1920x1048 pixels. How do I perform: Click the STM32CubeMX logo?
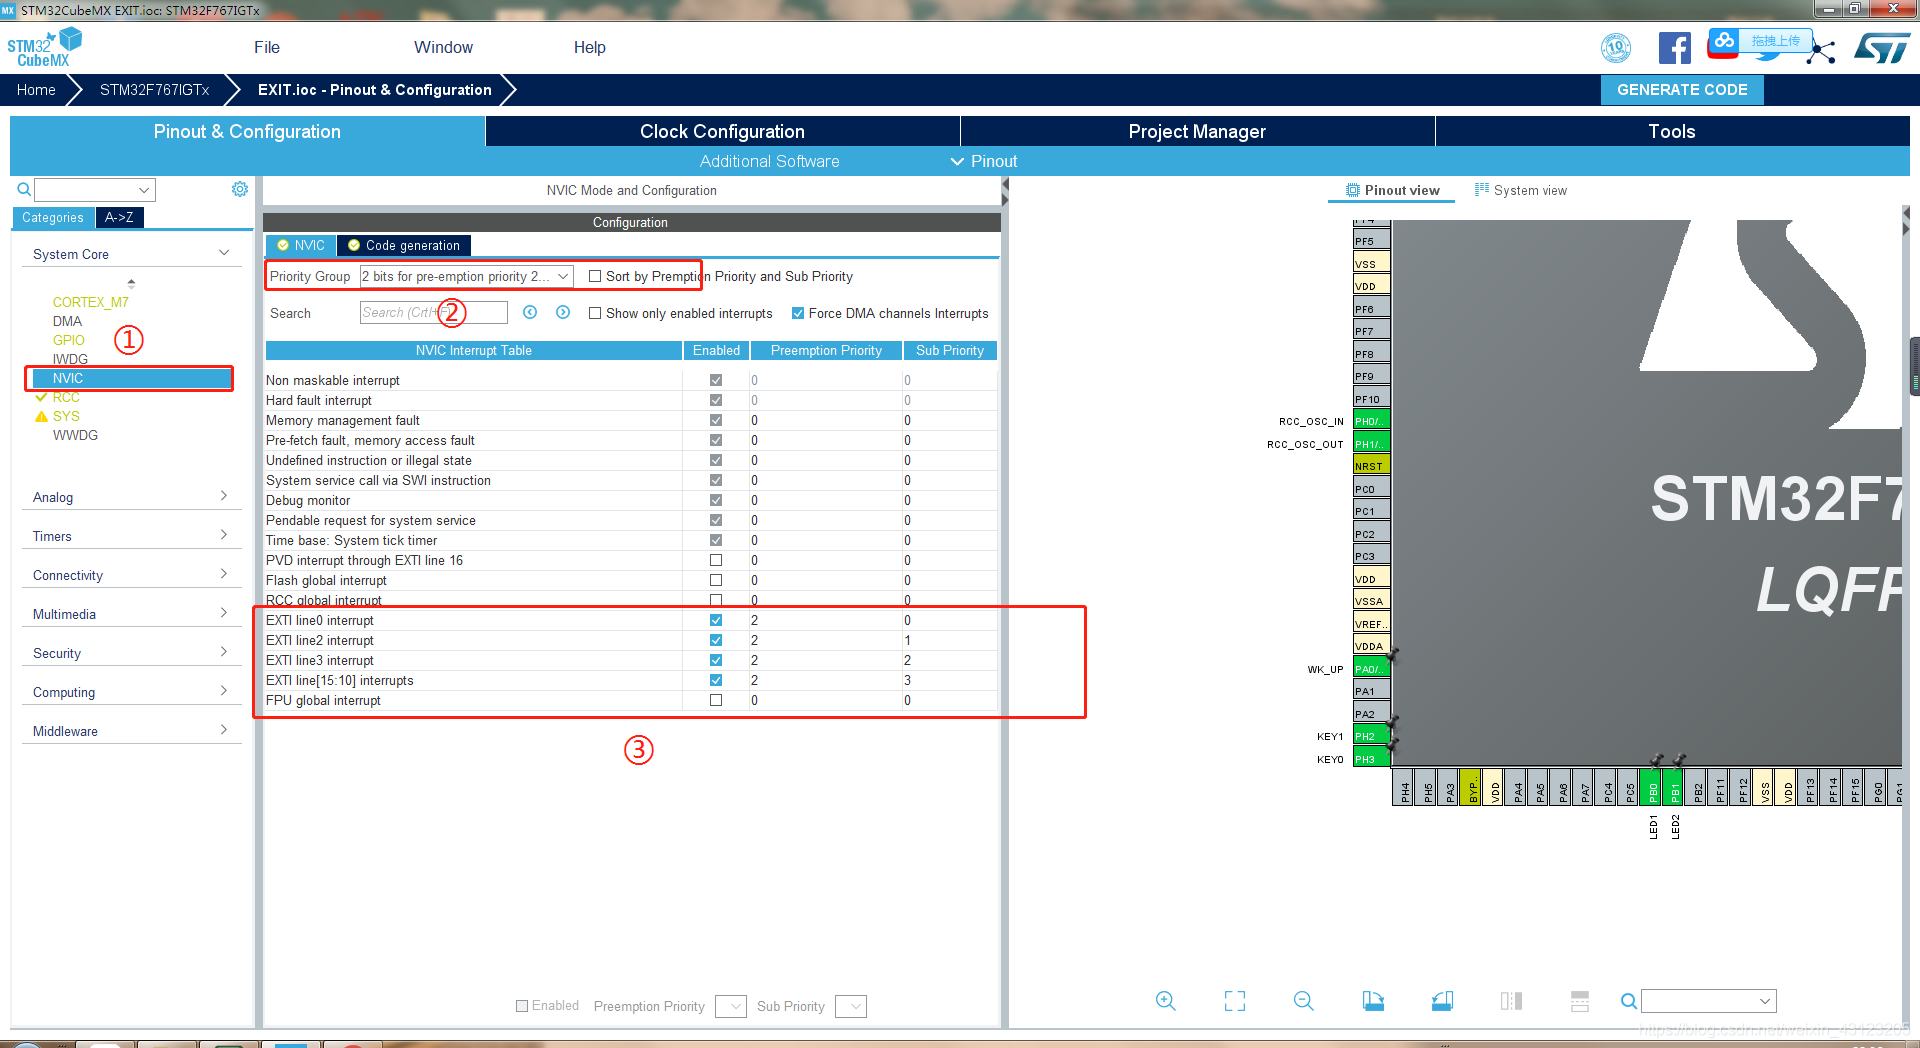click(x=45, y=47)
